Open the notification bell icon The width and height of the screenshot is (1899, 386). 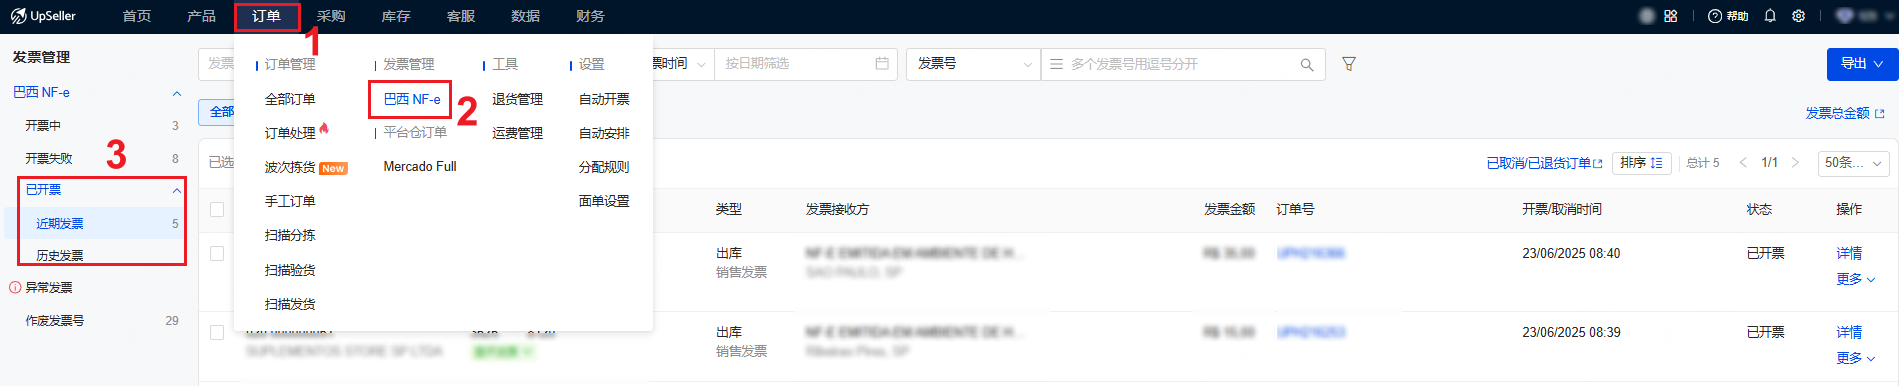point(1770,16)
